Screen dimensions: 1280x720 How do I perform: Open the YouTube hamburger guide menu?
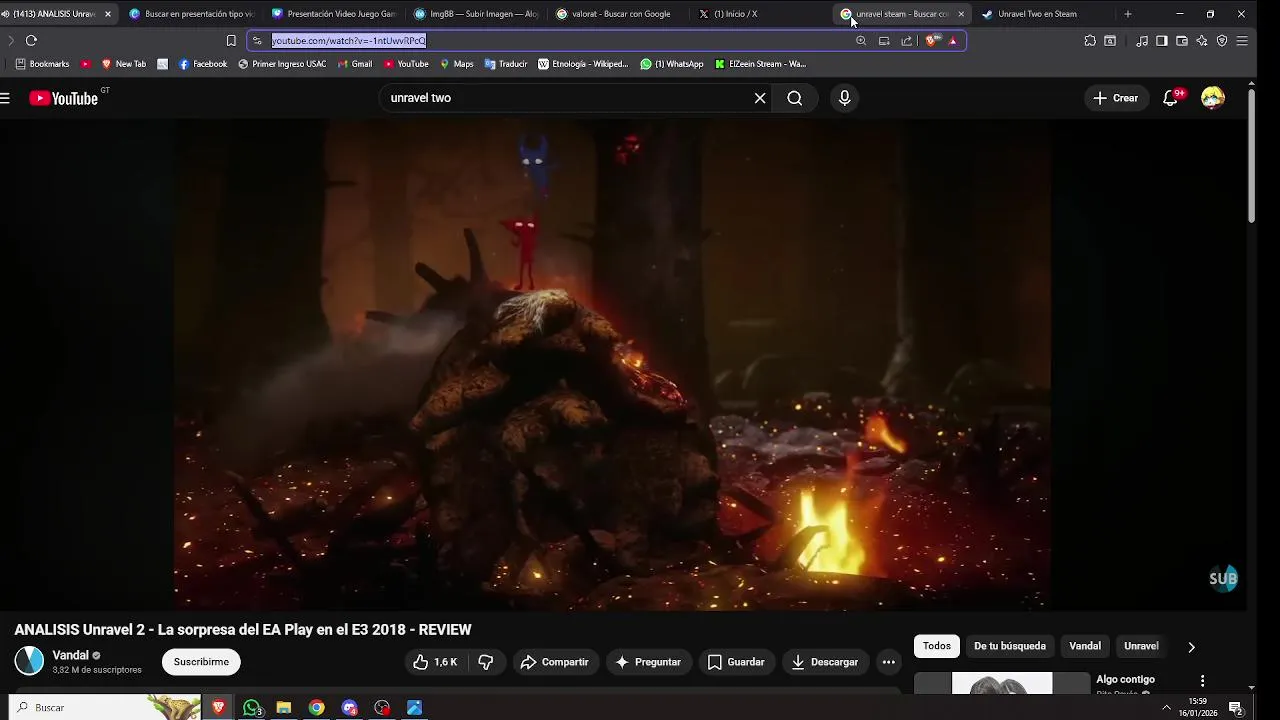[x=5, y=98]
